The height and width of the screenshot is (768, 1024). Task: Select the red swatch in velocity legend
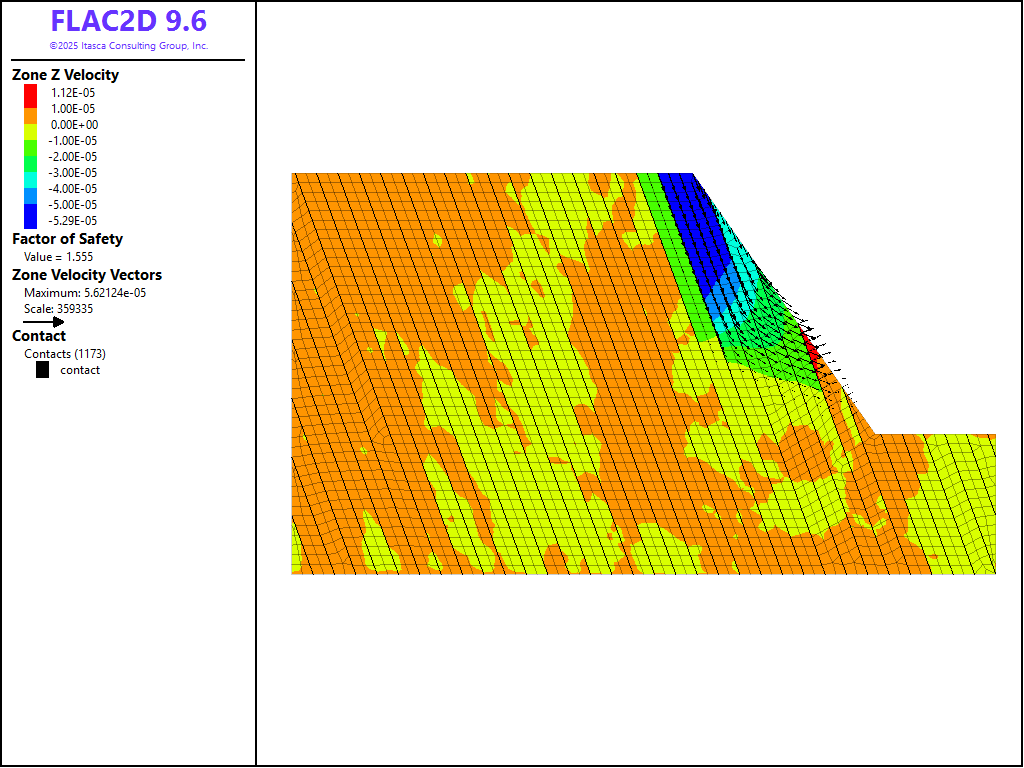31,93
